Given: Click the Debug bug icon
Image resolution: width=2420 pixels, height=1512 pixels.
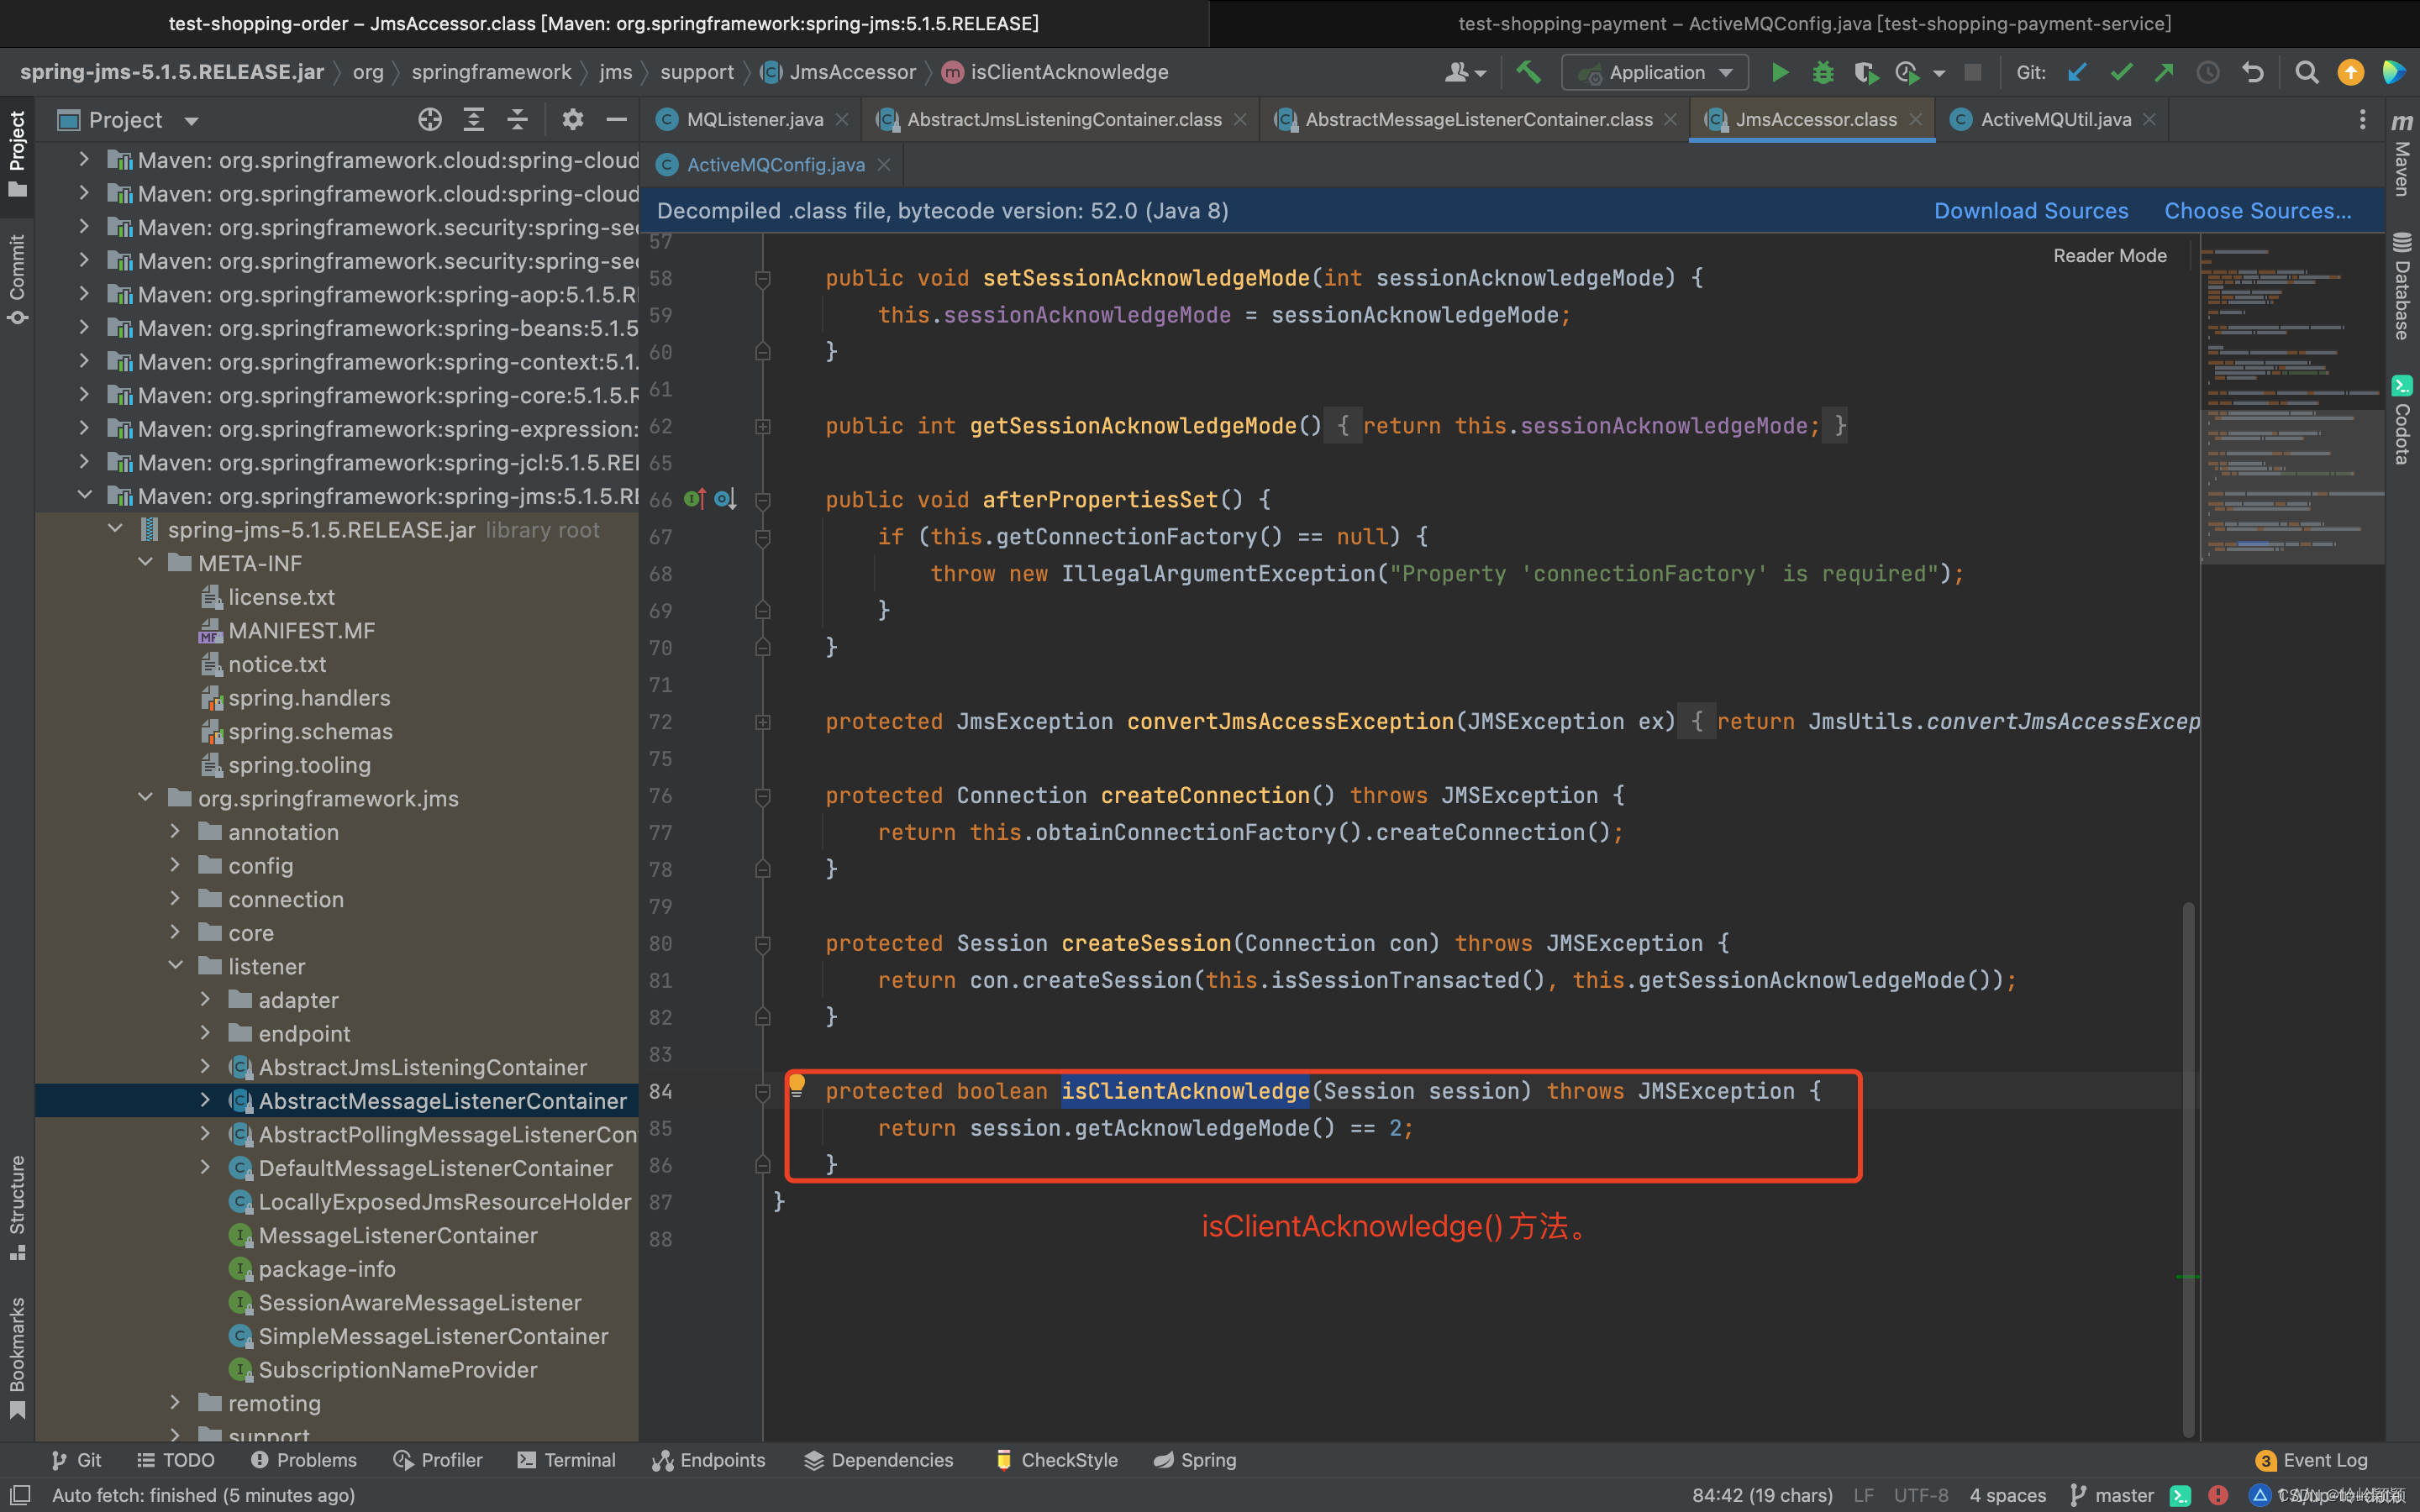Looking at the screenshot, I should point(1822,72).
